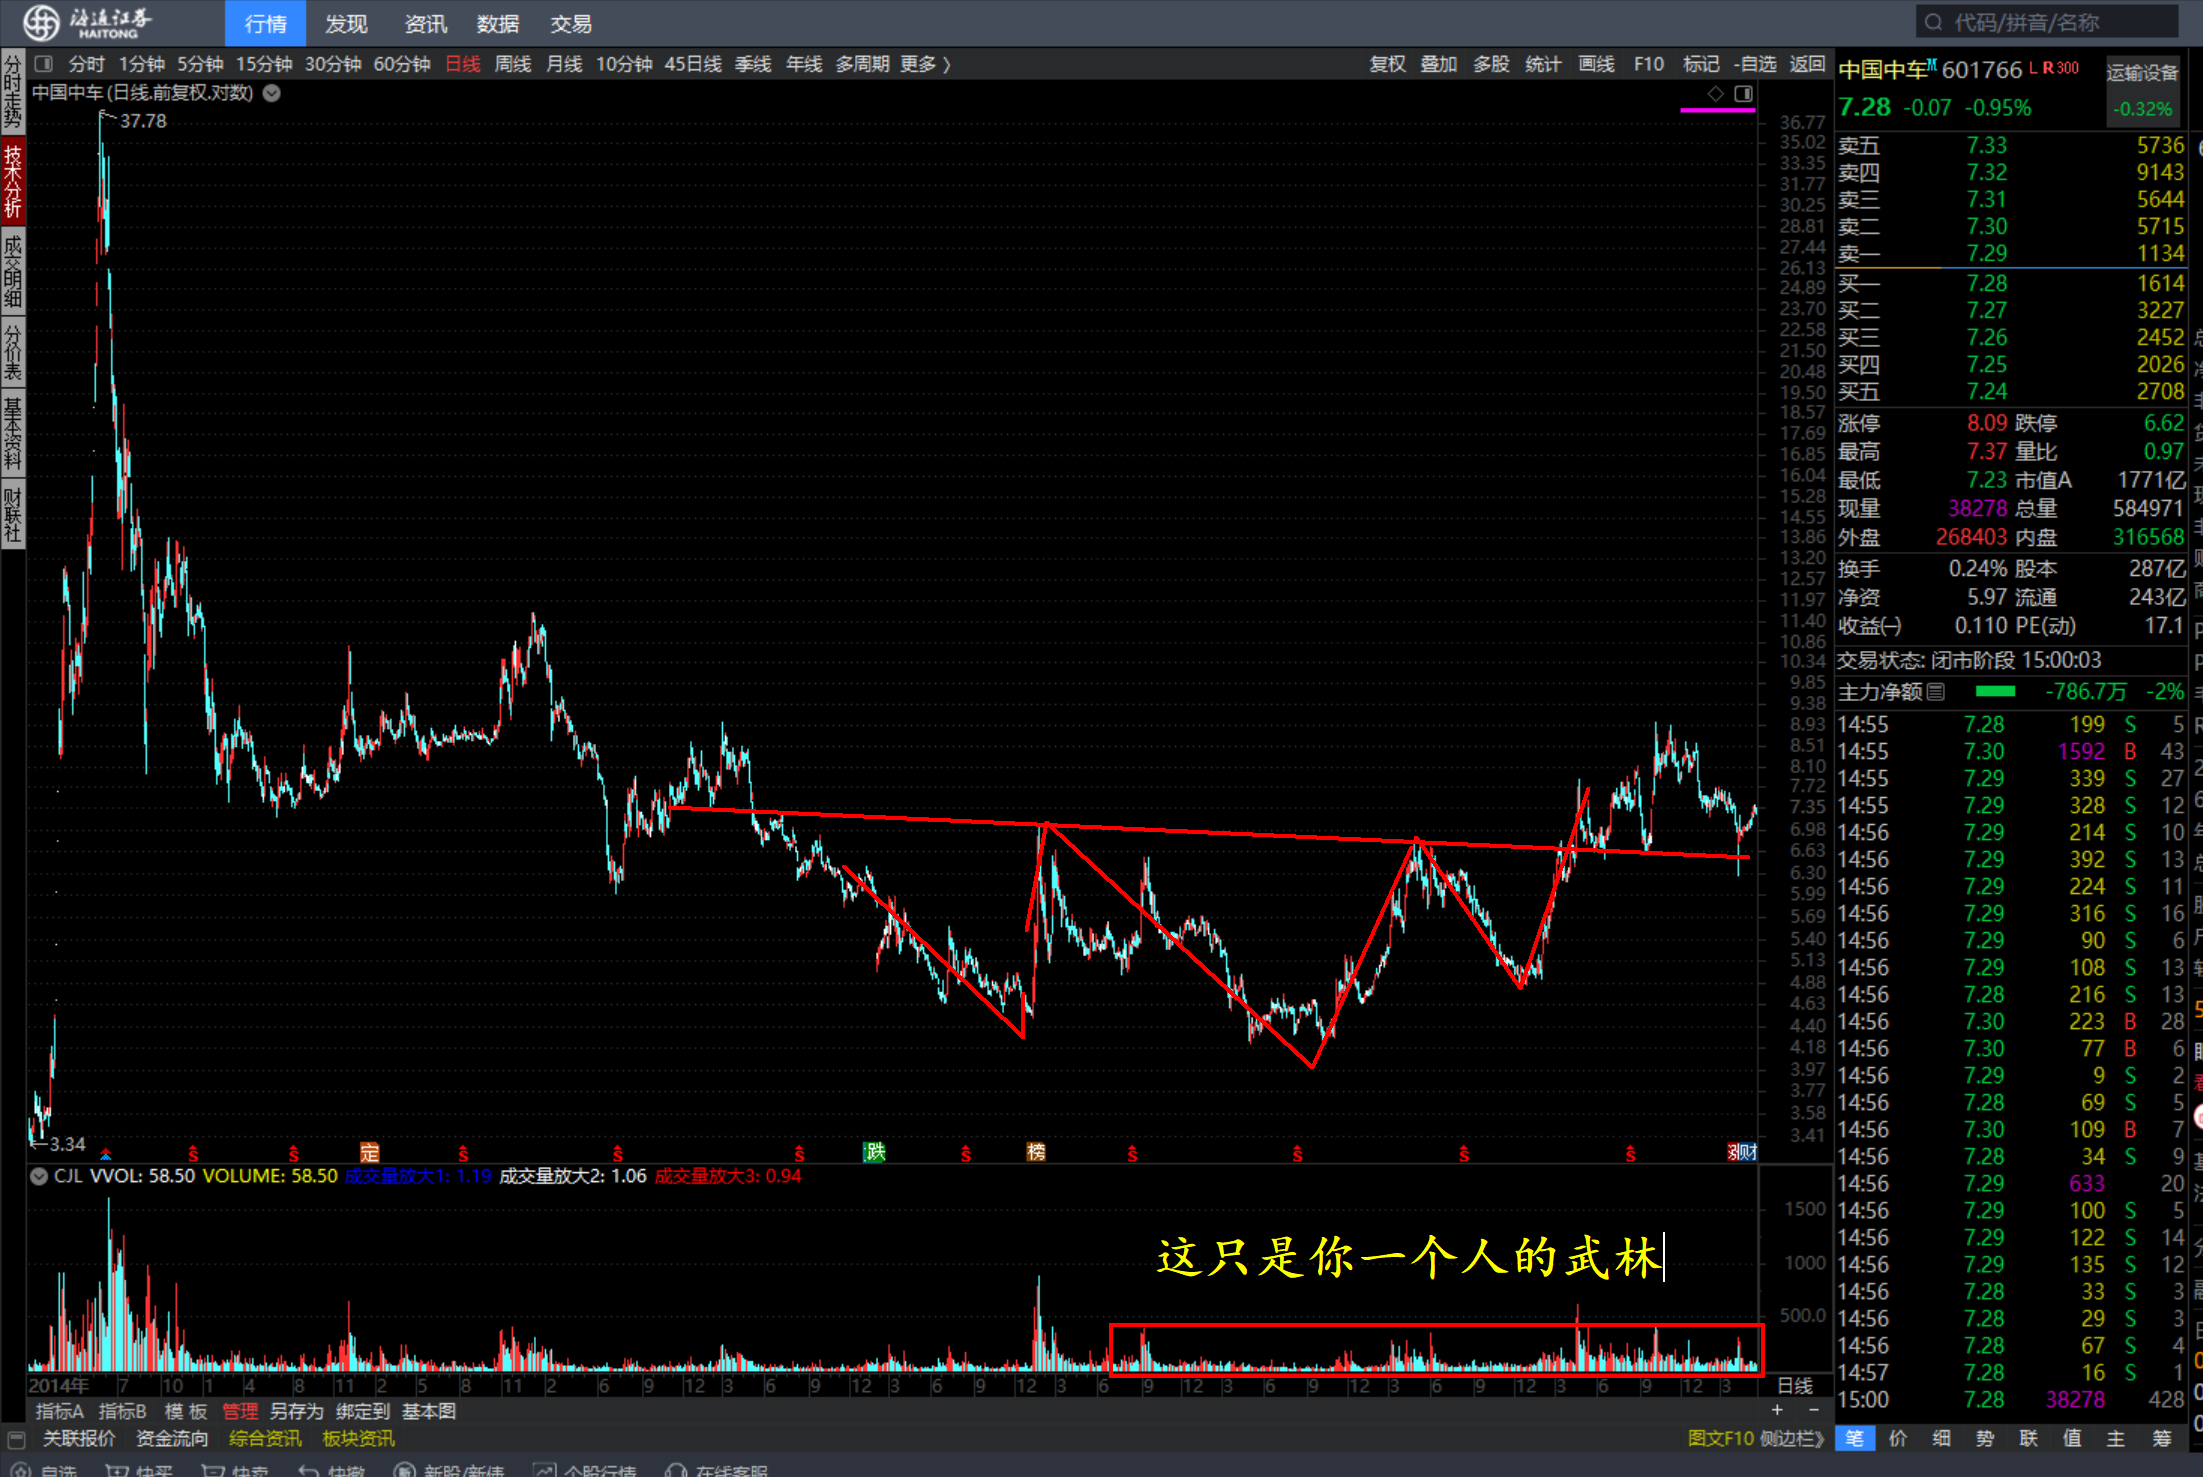The height and width of the screenshot is (1477, 2203).
Task: Select the 筹 tab in quote panel
Action: point(2162,1439)
